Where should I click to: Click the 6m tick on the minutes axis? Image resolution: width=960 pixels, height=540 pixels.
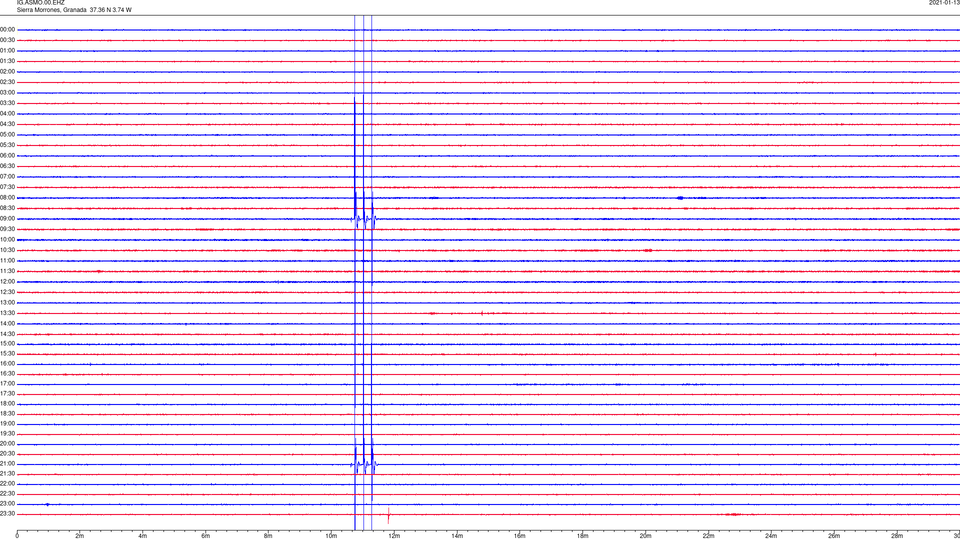[x=206, y=536]
